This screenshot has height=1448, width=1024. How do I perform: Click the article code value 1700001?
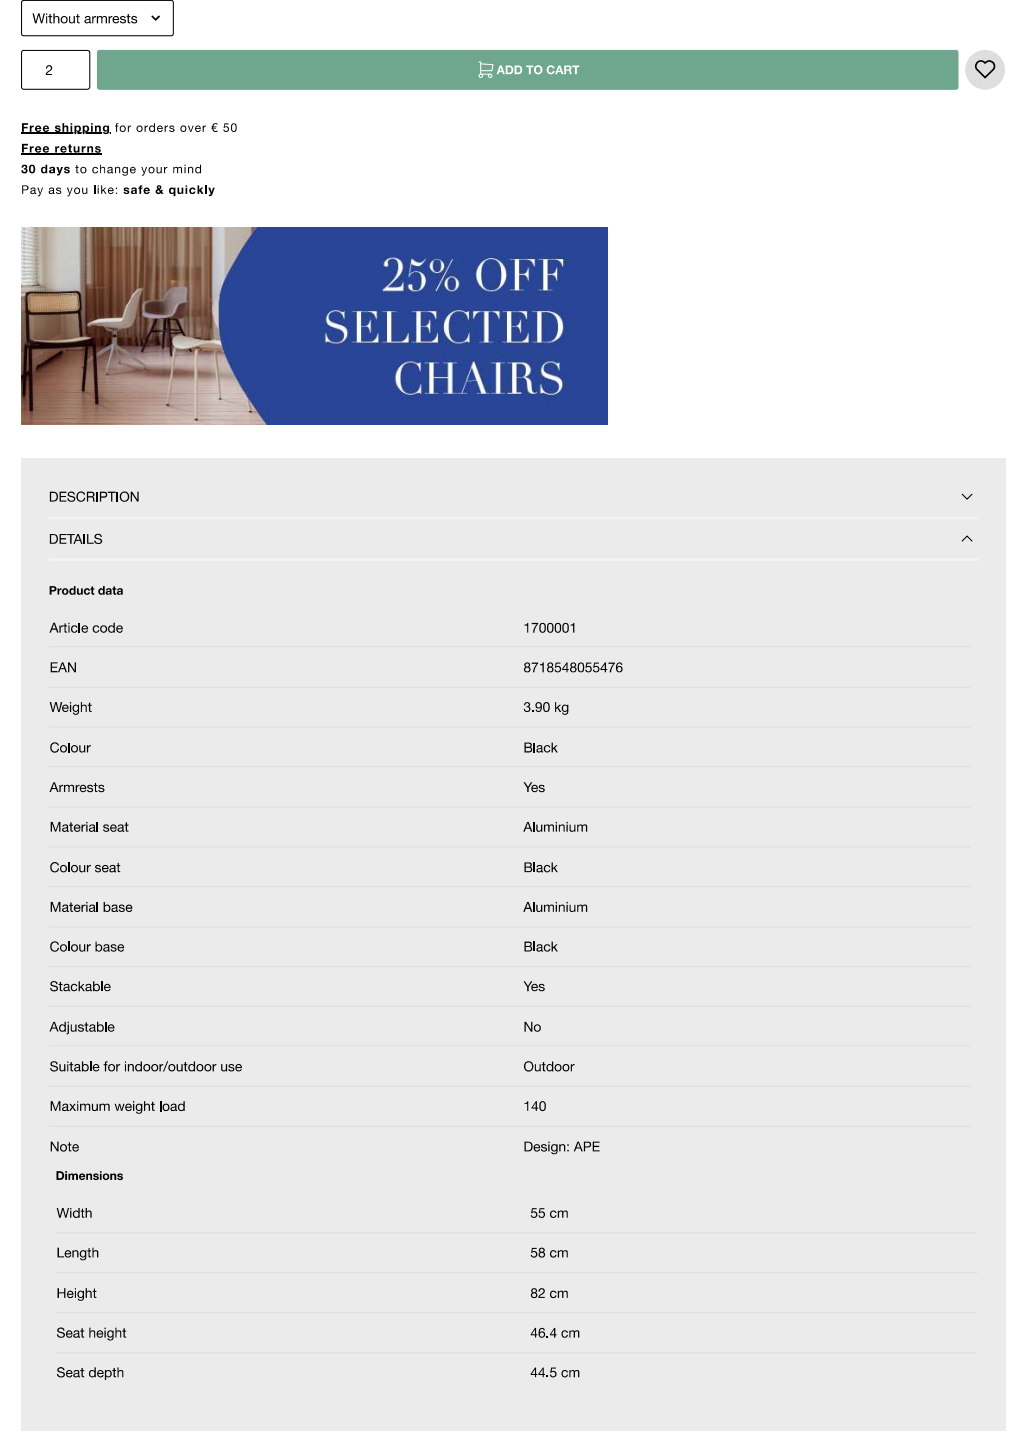pos(550,628)
